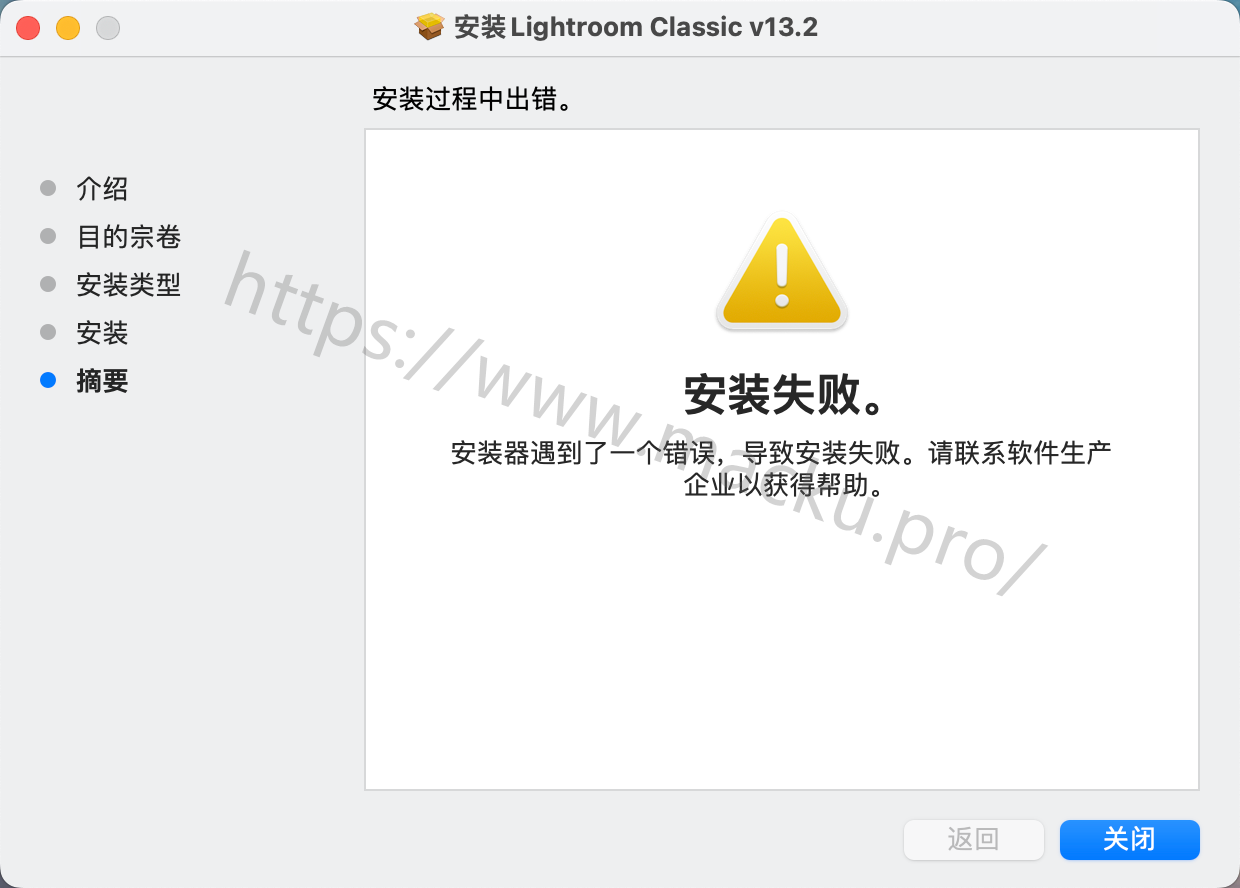Click the window title 安装 Lightroom Classic v13.2

point(636,27)
